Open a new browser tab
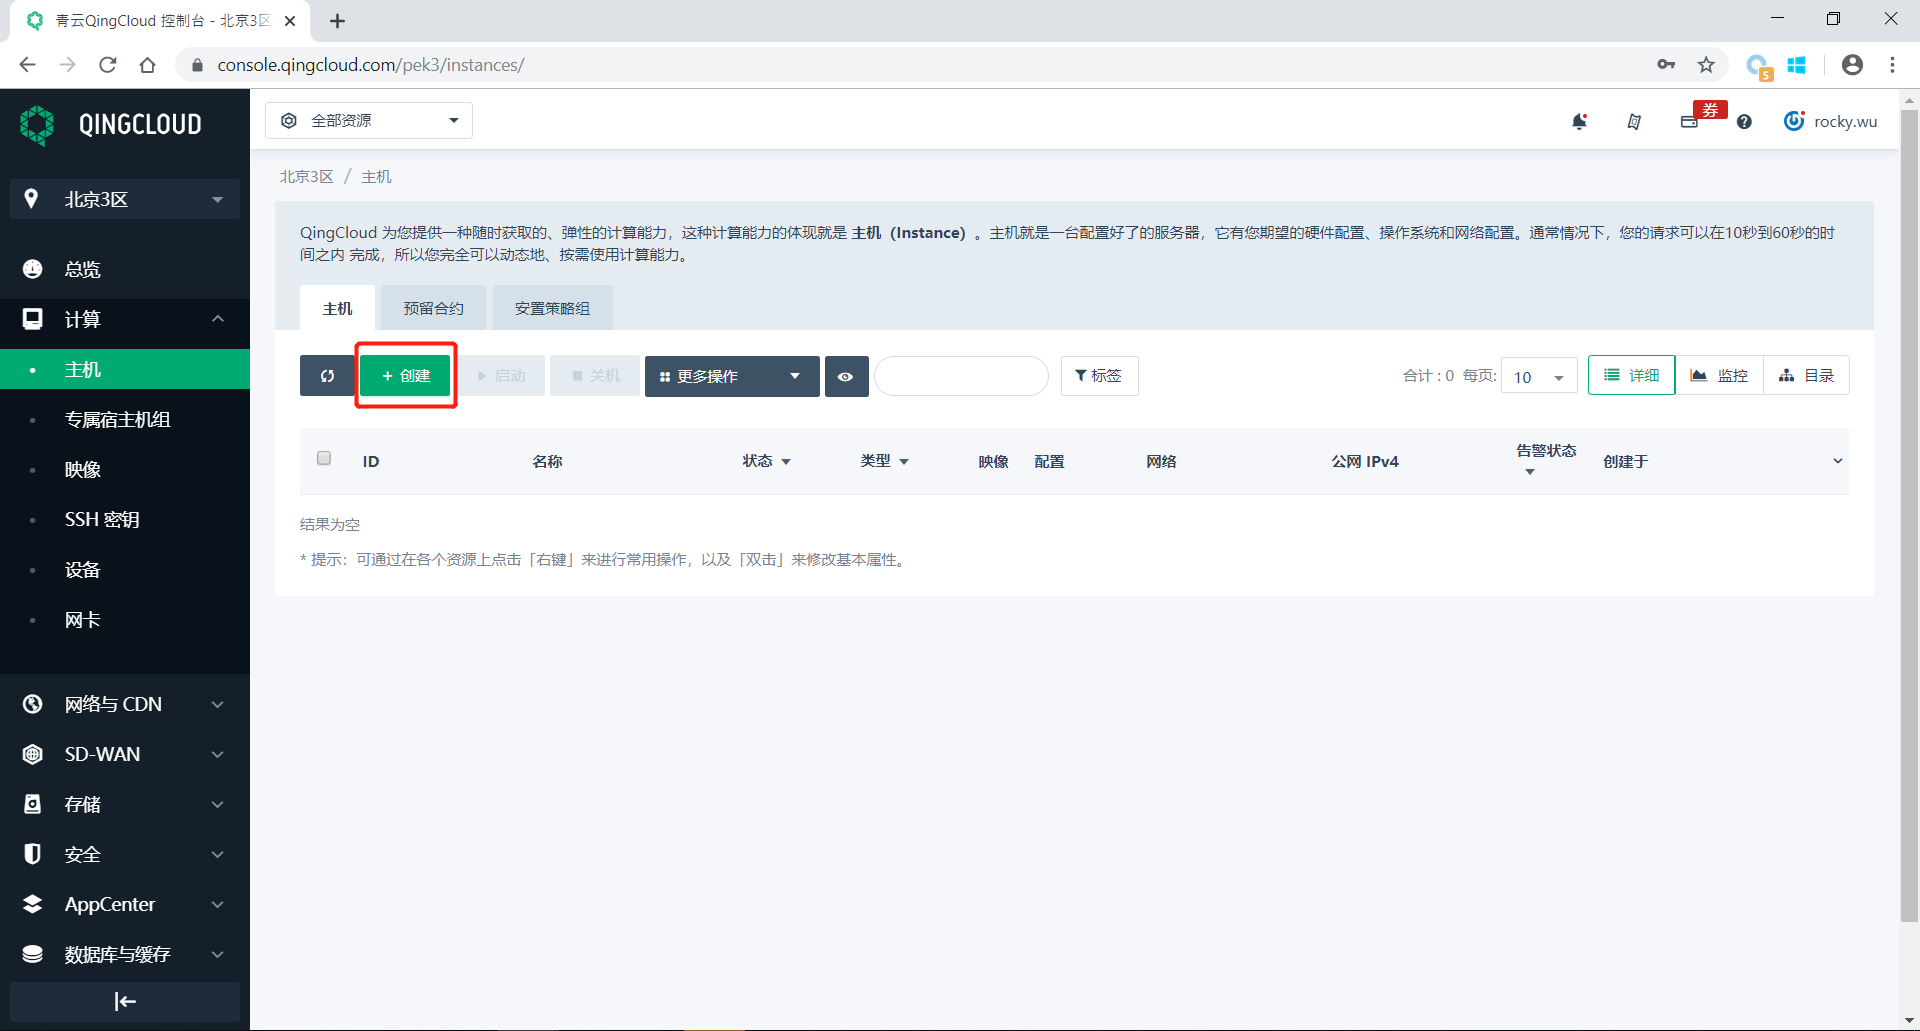This screenshot has height=1031, width=1920. coord(337,21)
